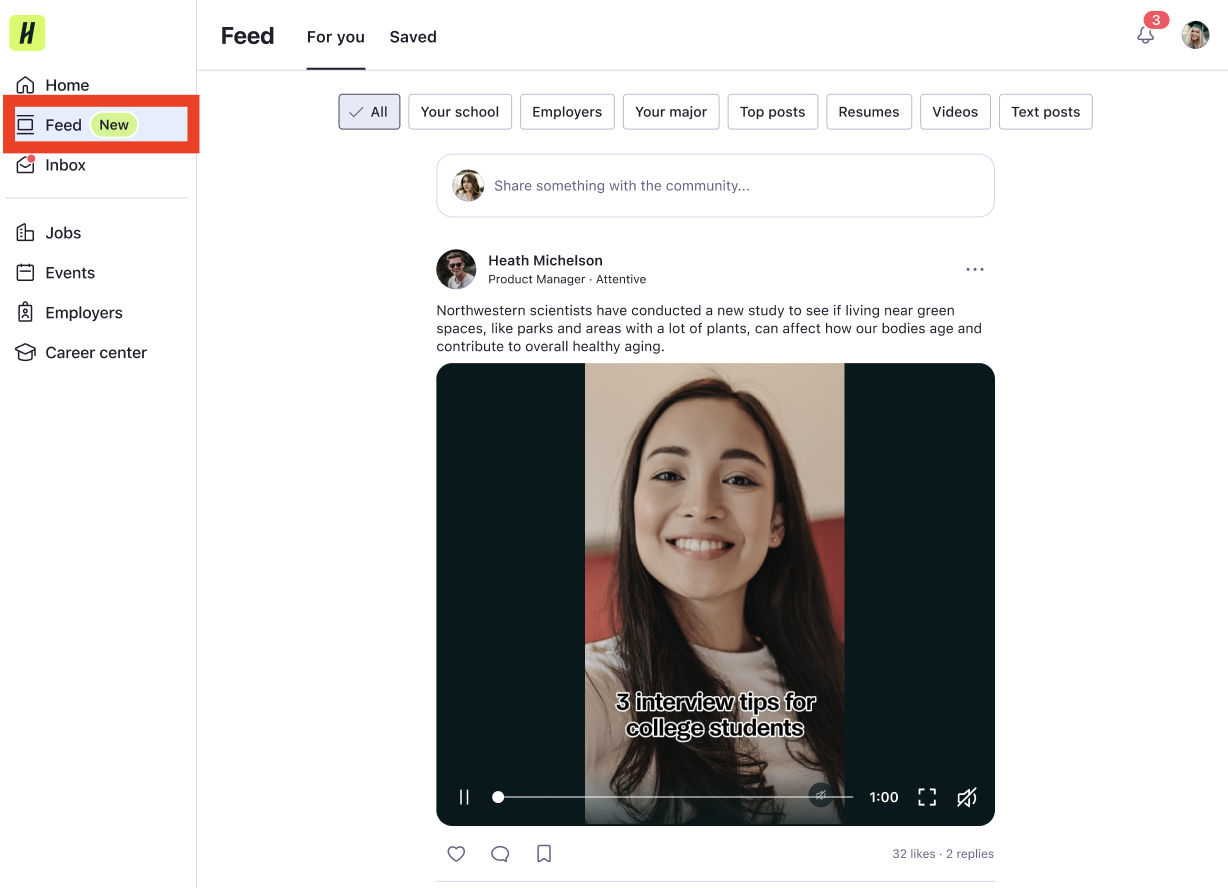Click the 32 likes · 2 replies text
Image resolution: width=1228 pixels, height=888 pixels.
pos(943,854)
